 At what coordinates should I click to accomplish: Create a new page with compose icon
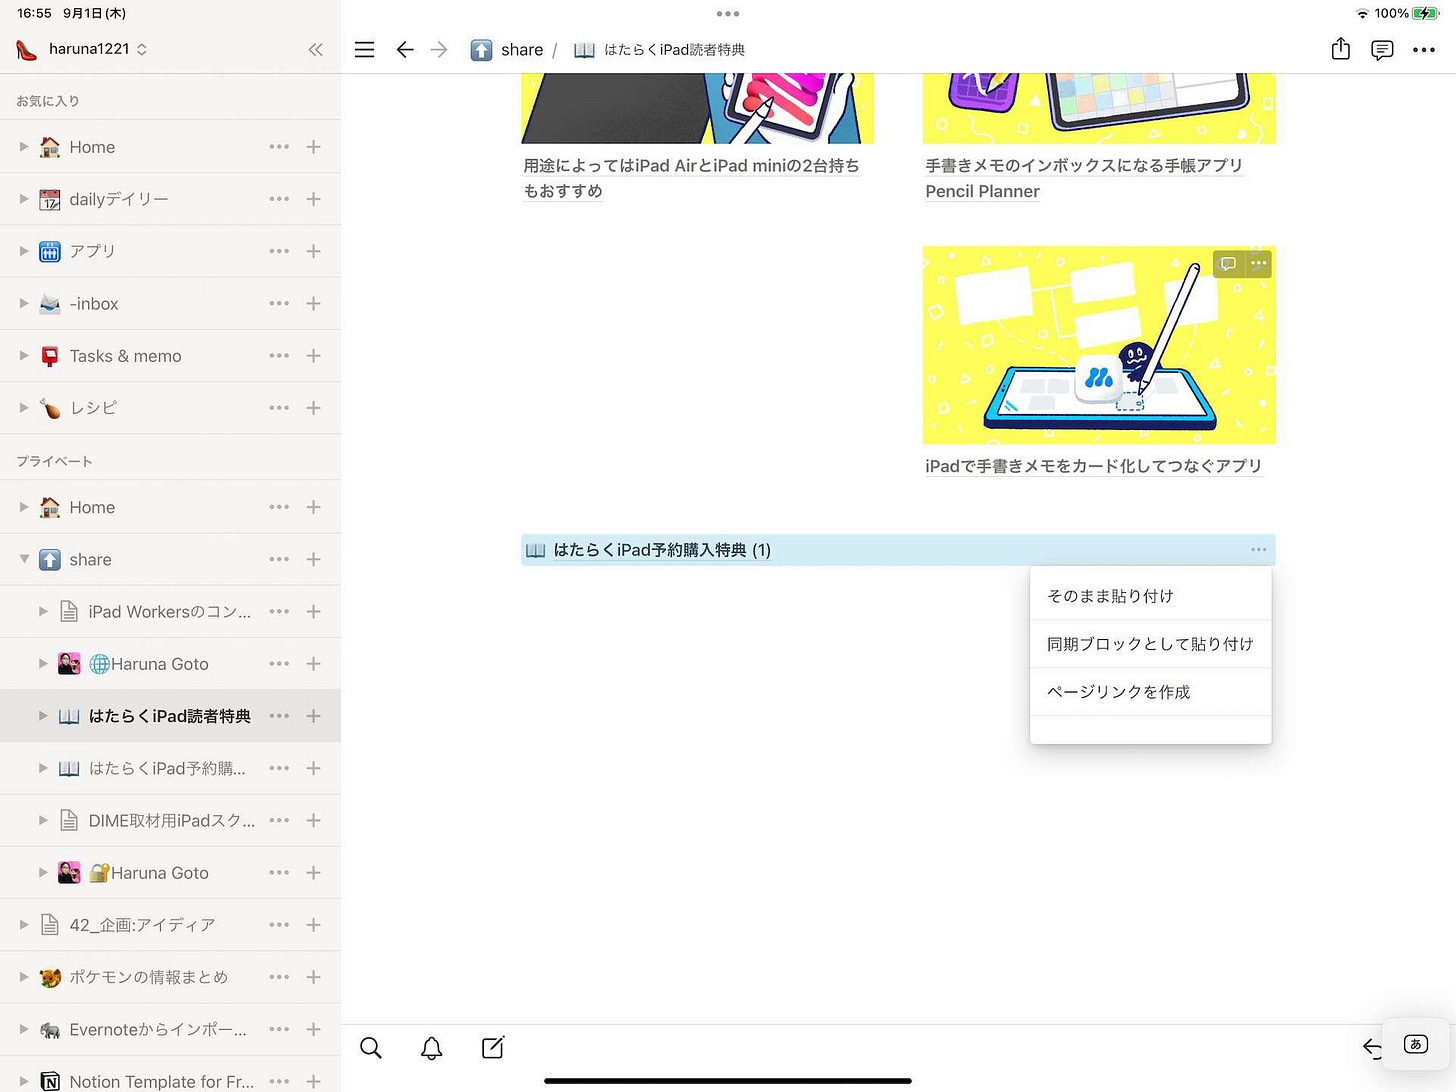[x=493, y=1047]
